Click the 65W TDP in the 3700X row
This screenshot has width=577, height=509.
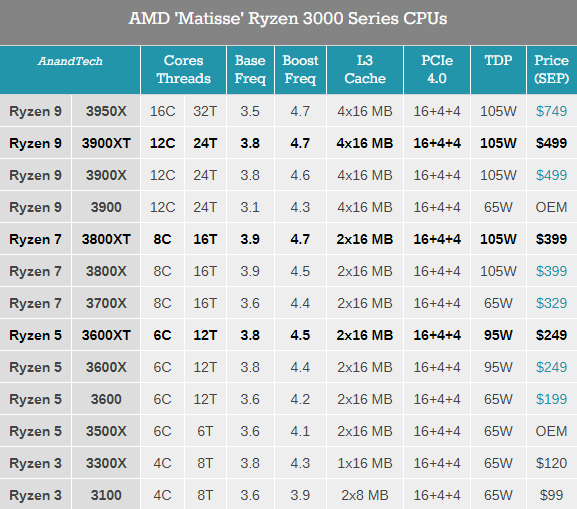(498, 303)
